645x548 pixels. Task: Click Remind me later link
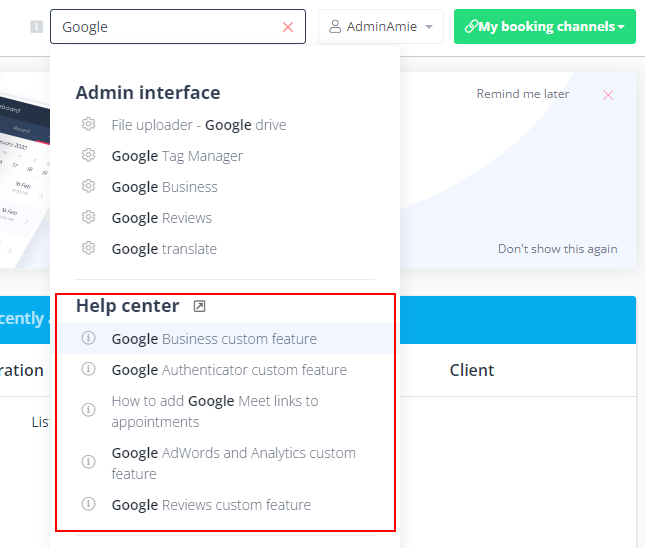tap(523, 94)
